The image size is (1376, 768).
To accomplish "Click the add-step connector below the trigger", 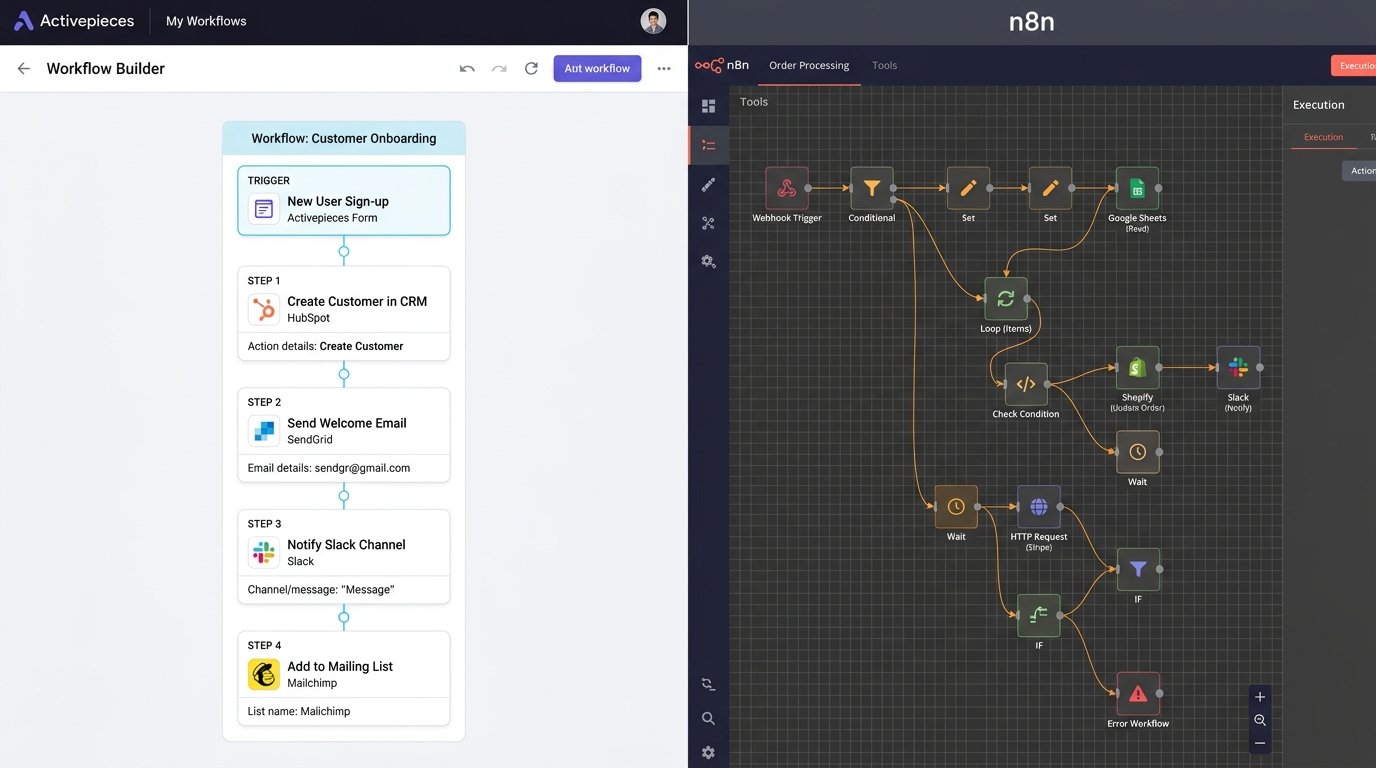I will point(344,251).
